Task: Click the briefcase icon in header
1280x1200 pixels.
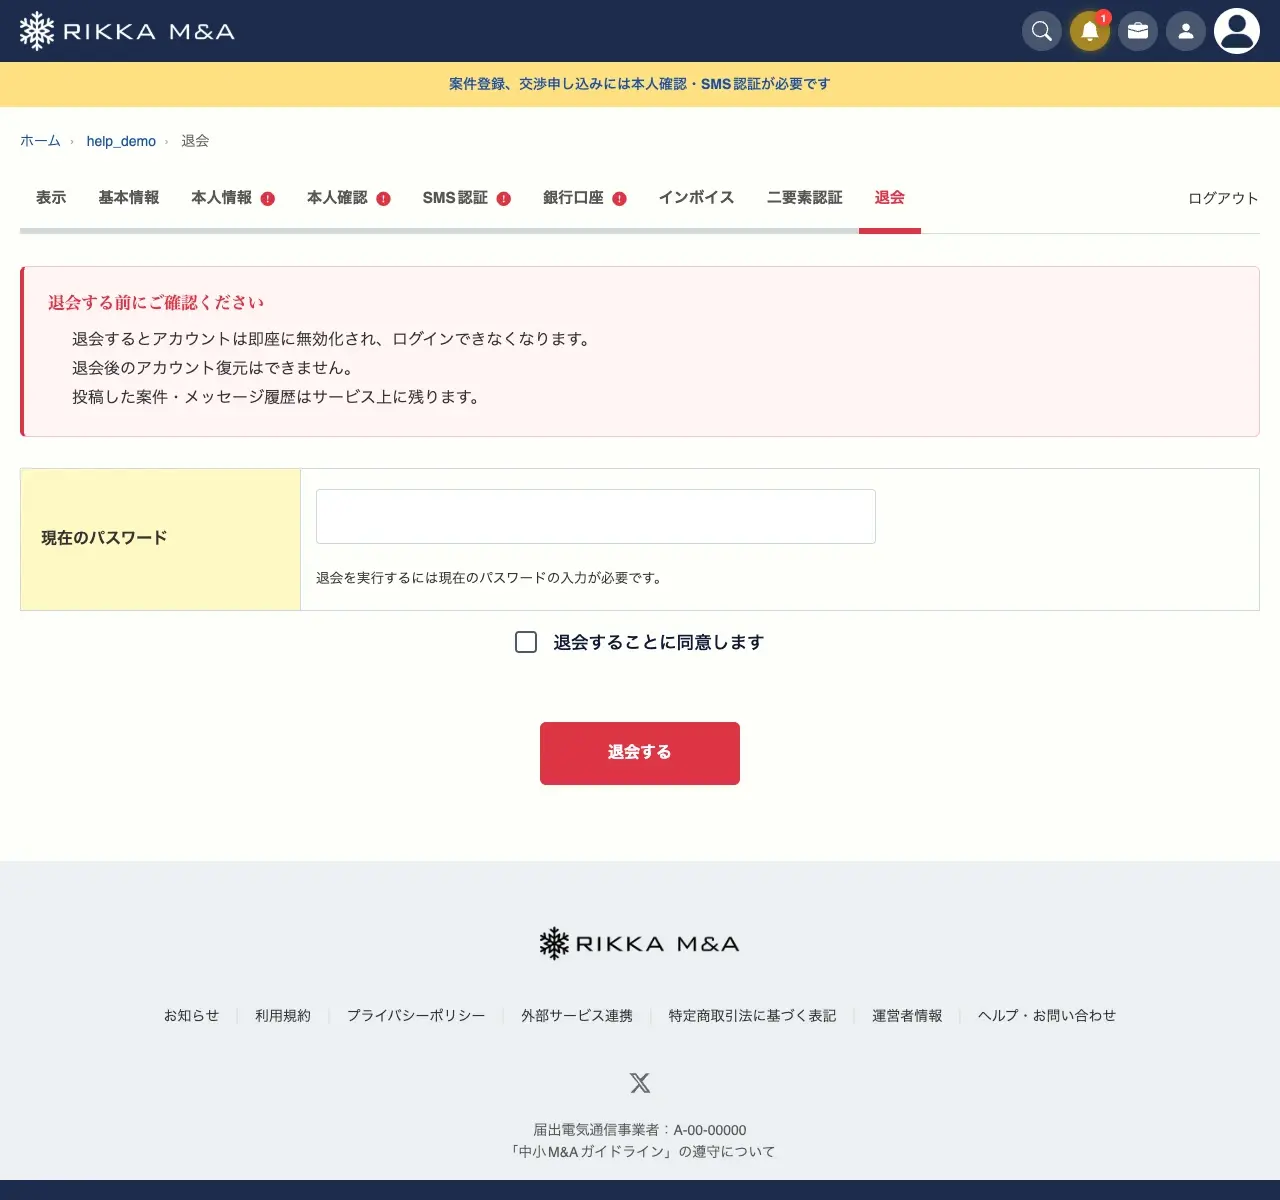Action: pyautogui.click(x=1138, y=31)
